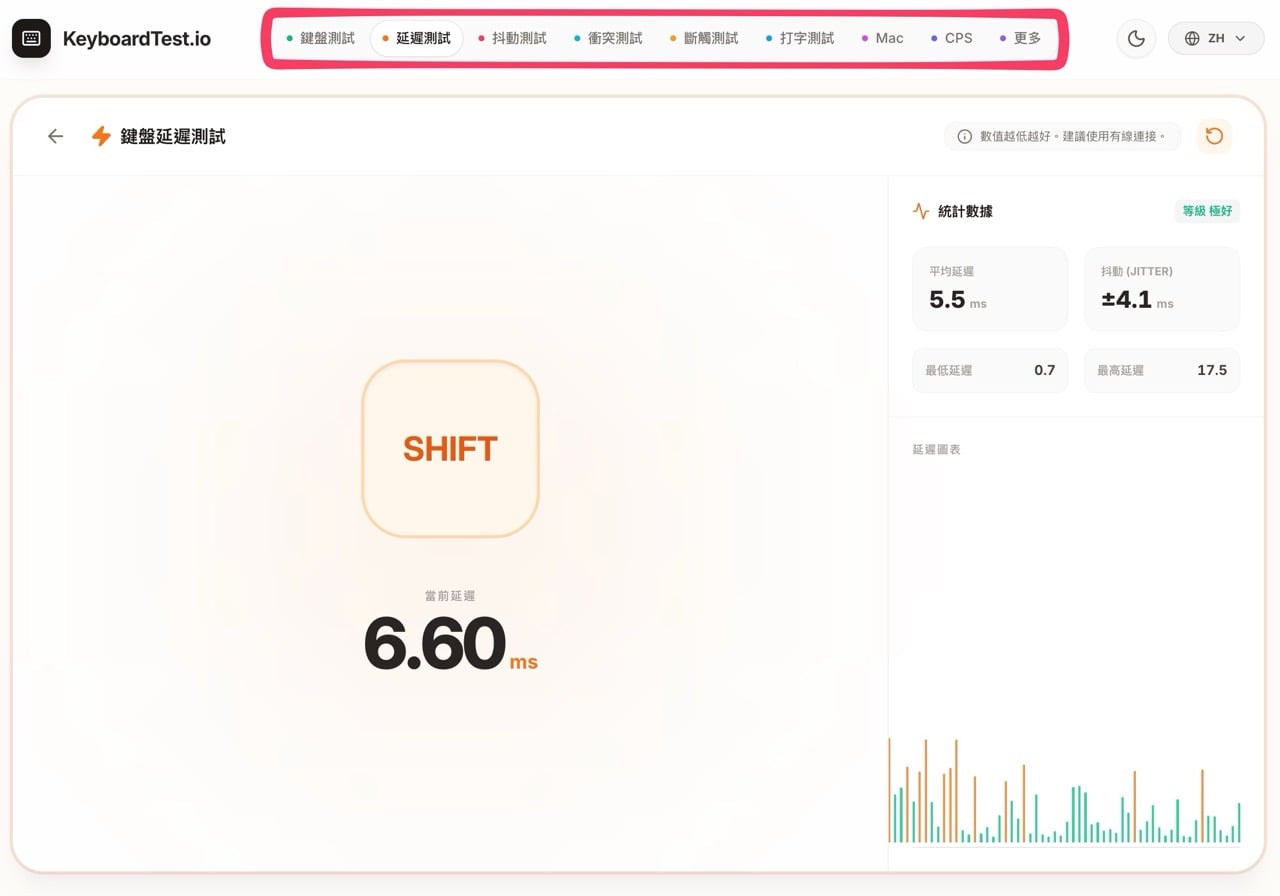1280x896 pixels.
Task: Go to the 衝突測試 tab
Action: pos(608,38)
